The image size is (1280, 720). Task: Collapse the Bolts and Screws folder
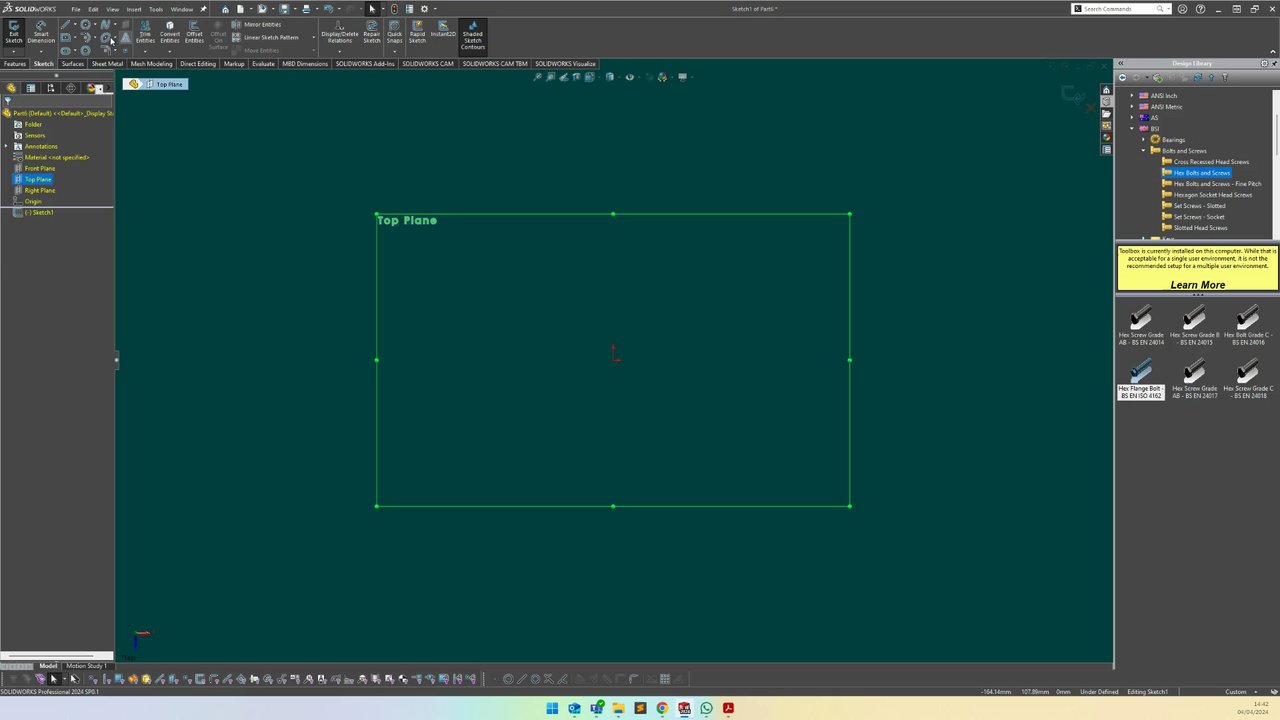[x=1143, y=151]
